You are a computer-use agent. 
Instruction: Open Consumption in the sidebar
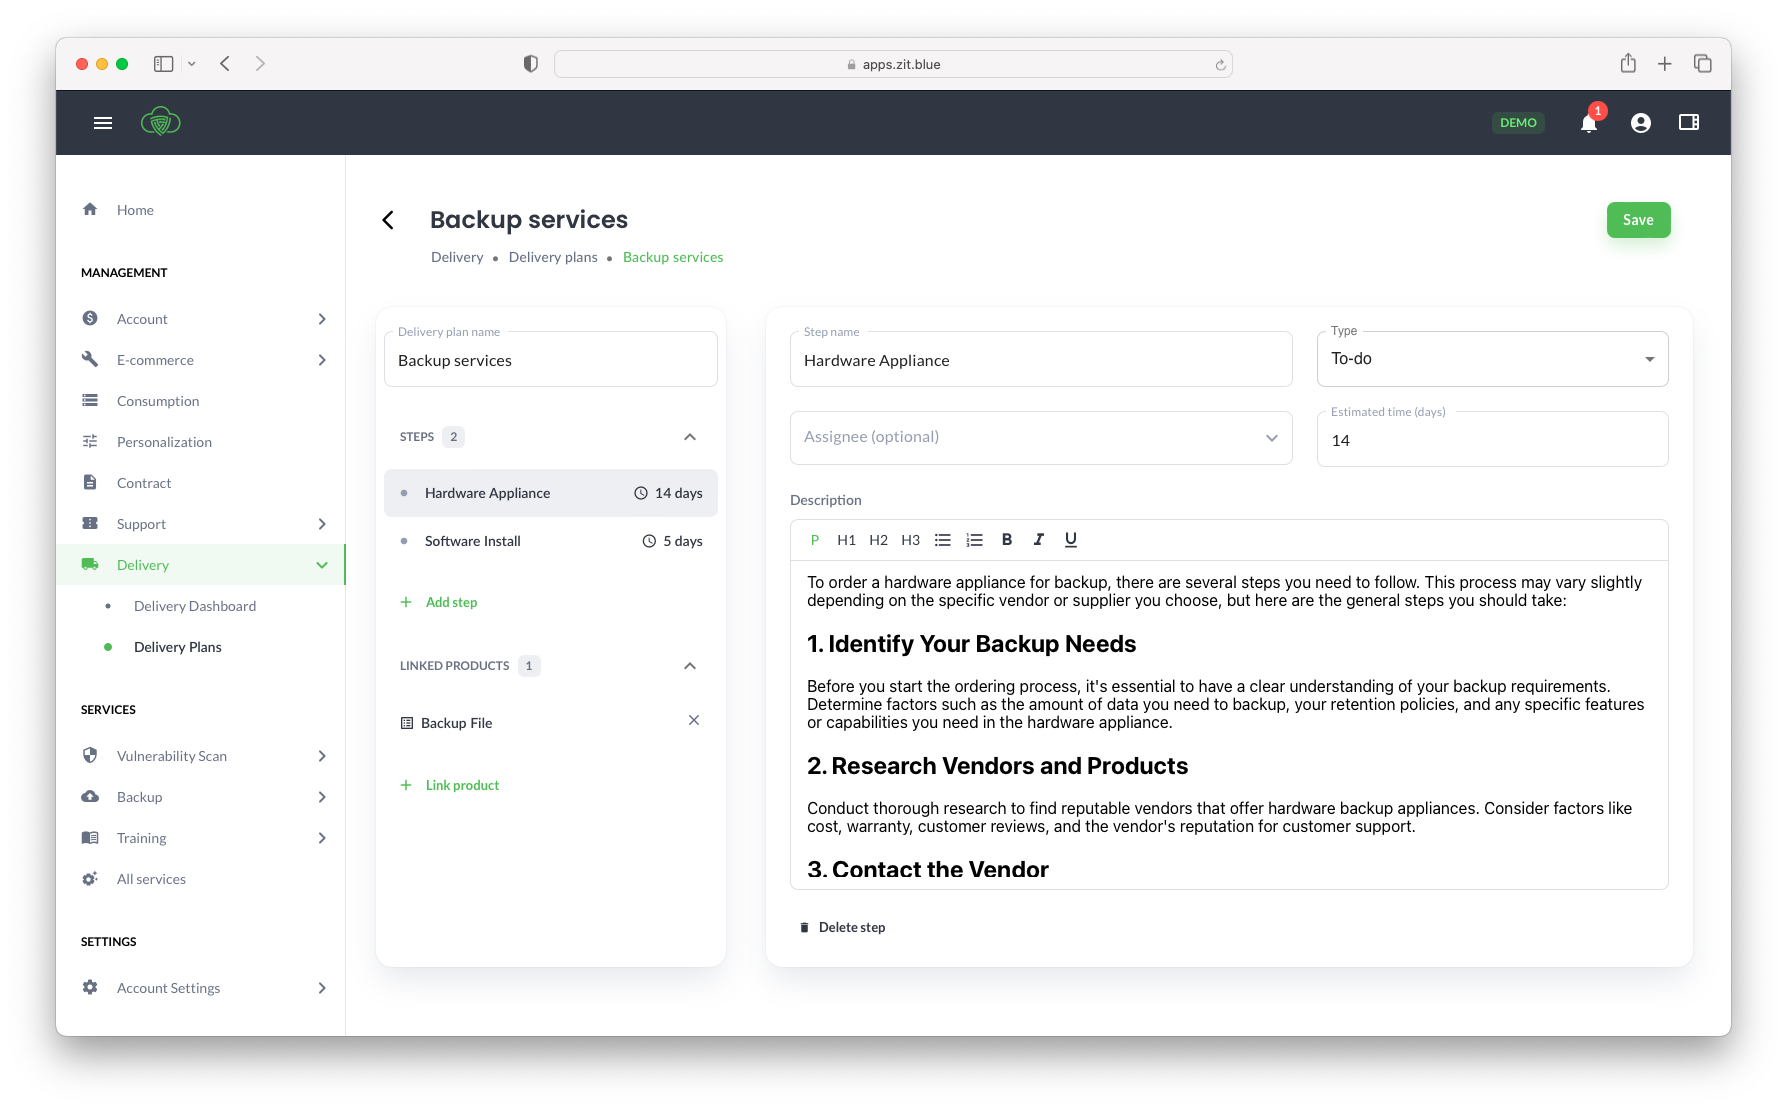point(158,401)
